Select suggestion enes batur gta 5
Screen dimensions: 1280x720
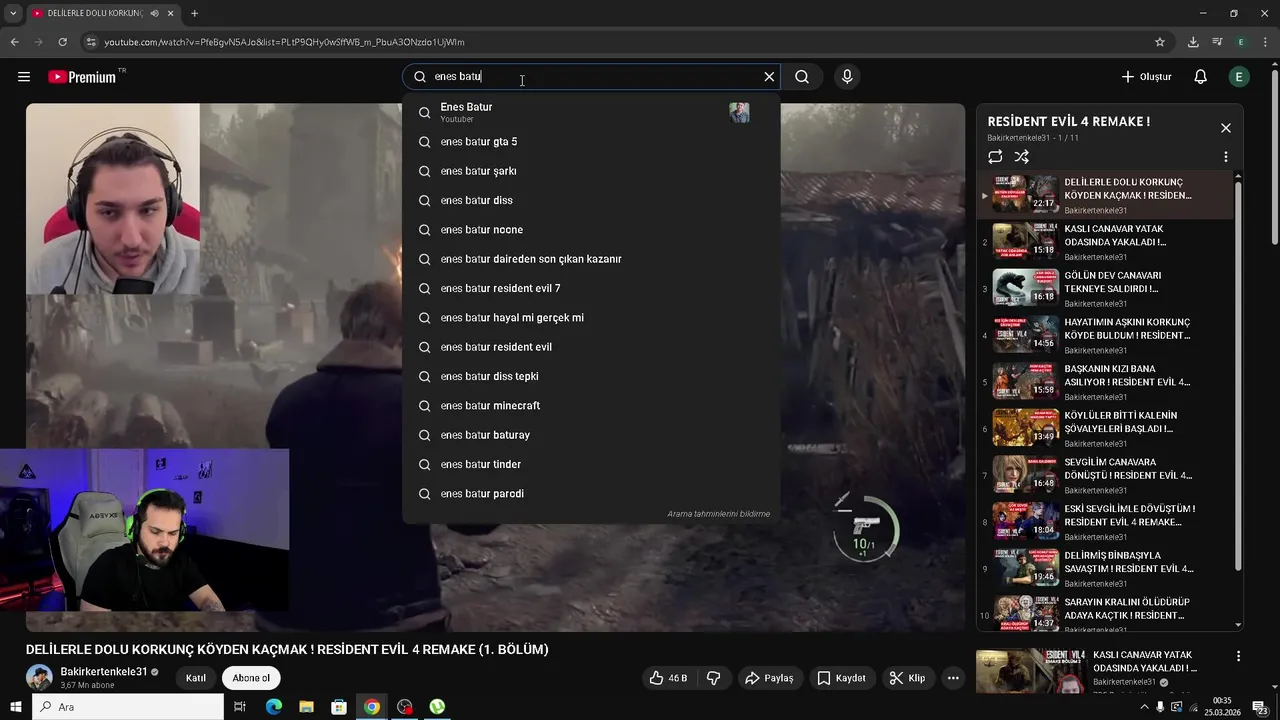[x=591, y=142]
